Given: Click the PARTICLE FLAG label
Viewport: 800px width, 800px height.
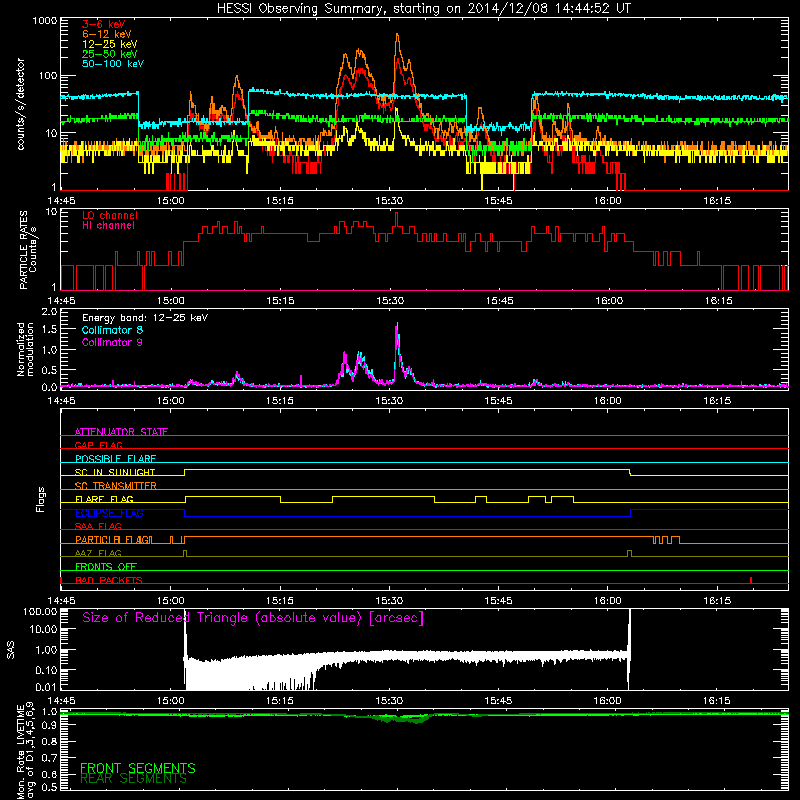Looking at the screenshot, I should tap(113, 540).
